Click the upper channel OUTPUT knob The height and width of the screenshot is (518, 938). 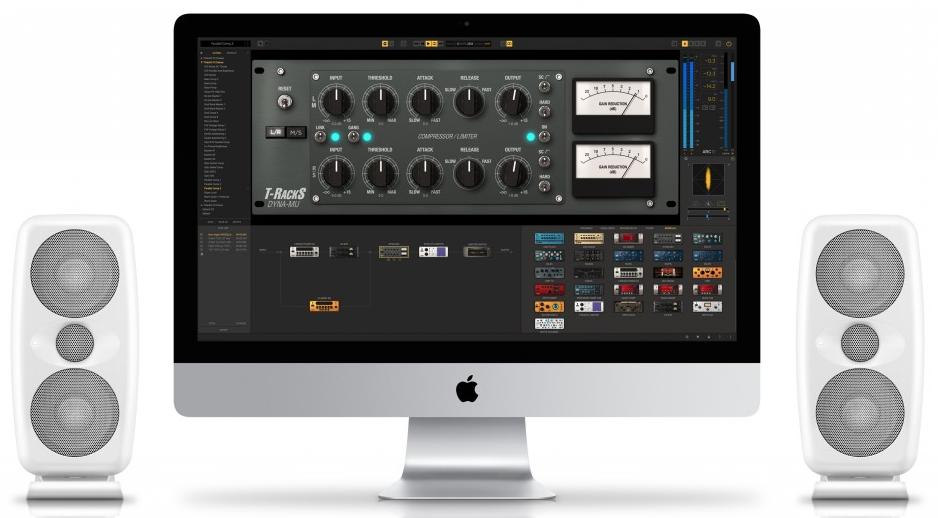513,101
